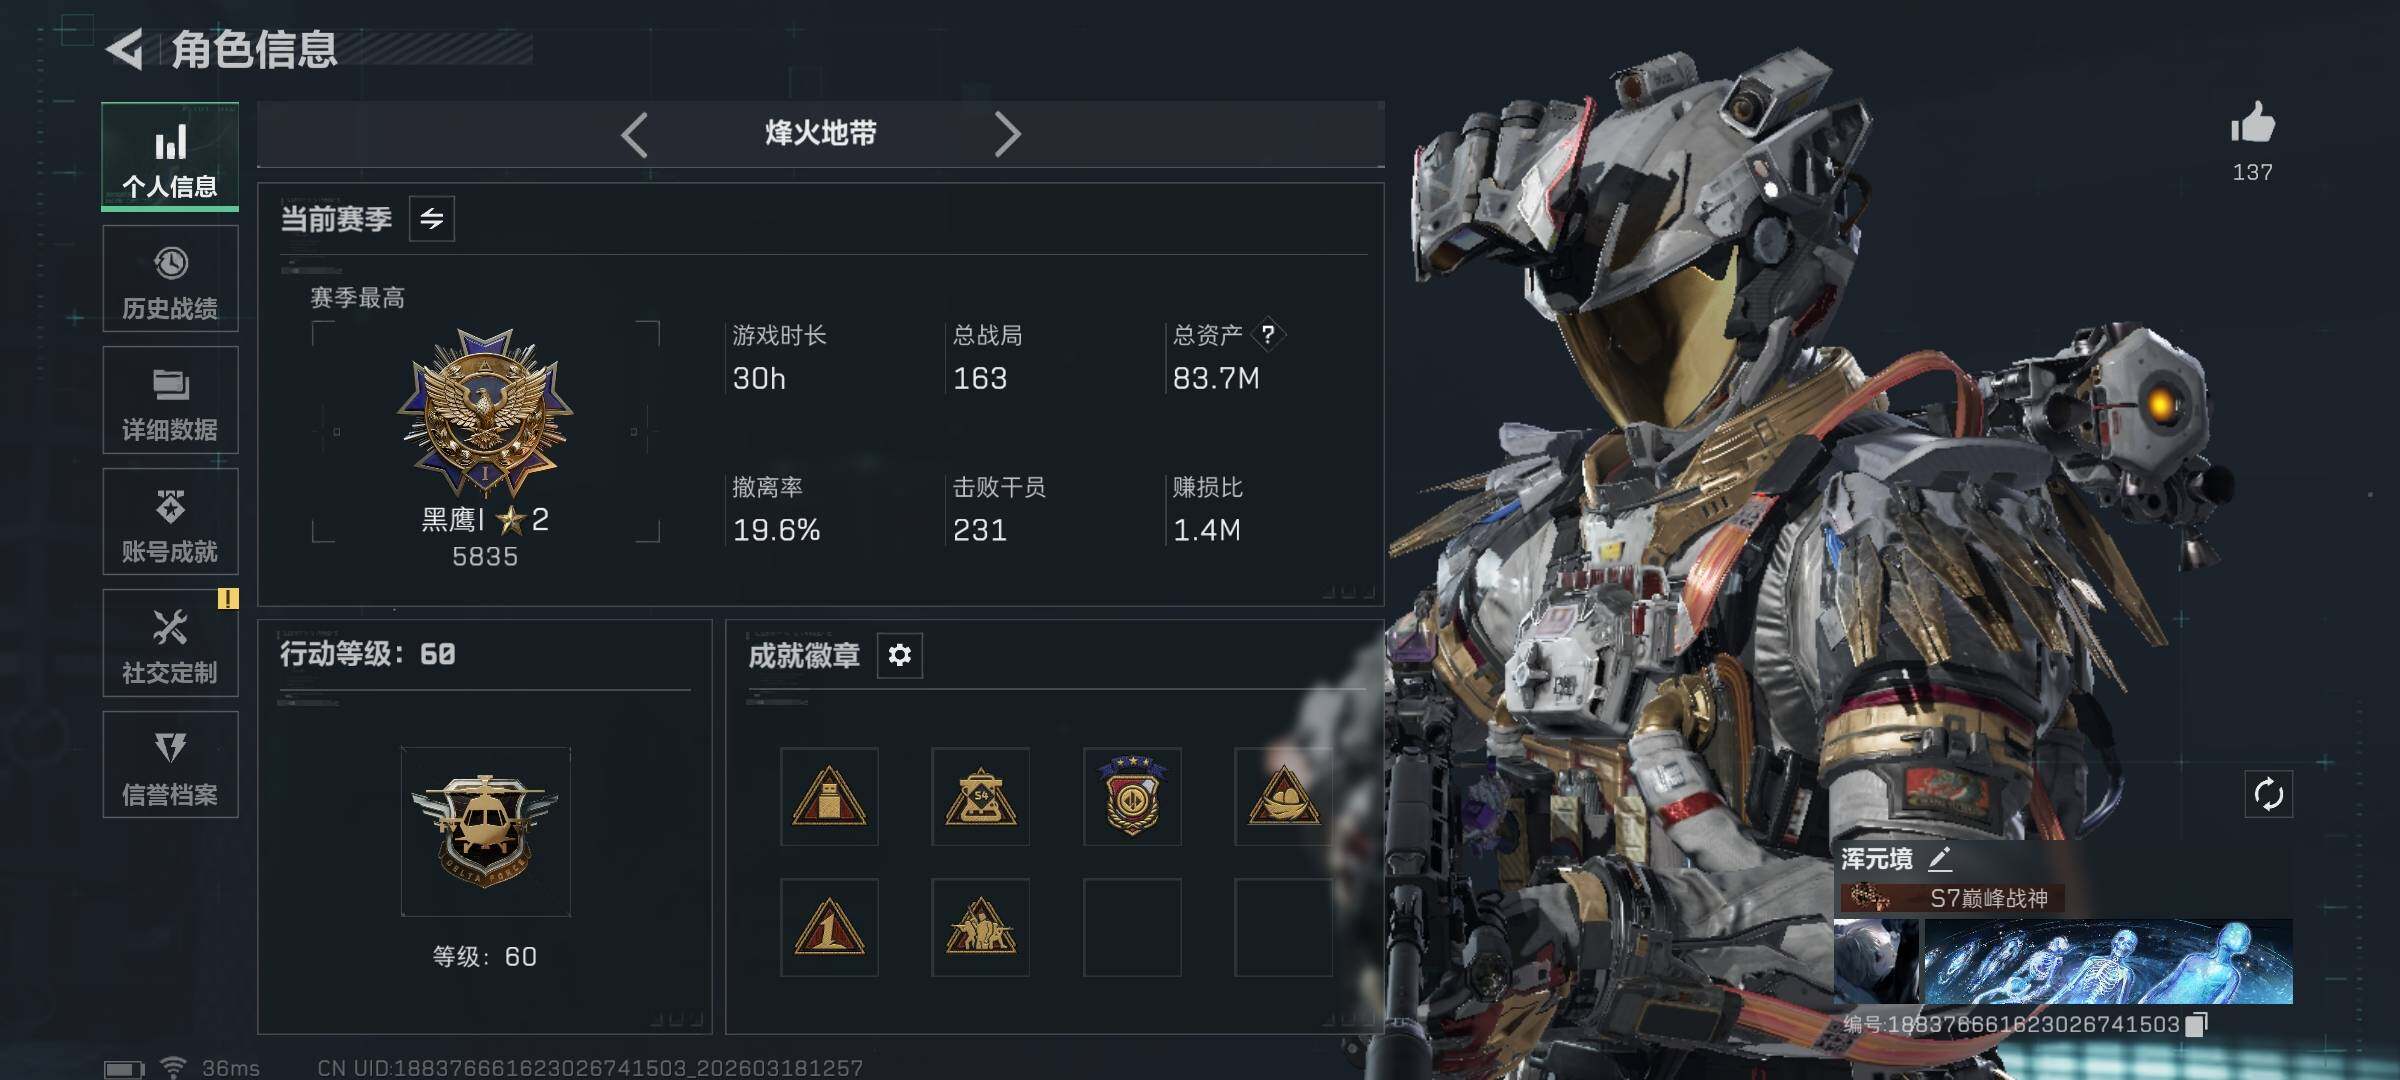Click the skeleton-themed name card banner
This screenshot has width=2400, height=1080.
click(2107, 962)
